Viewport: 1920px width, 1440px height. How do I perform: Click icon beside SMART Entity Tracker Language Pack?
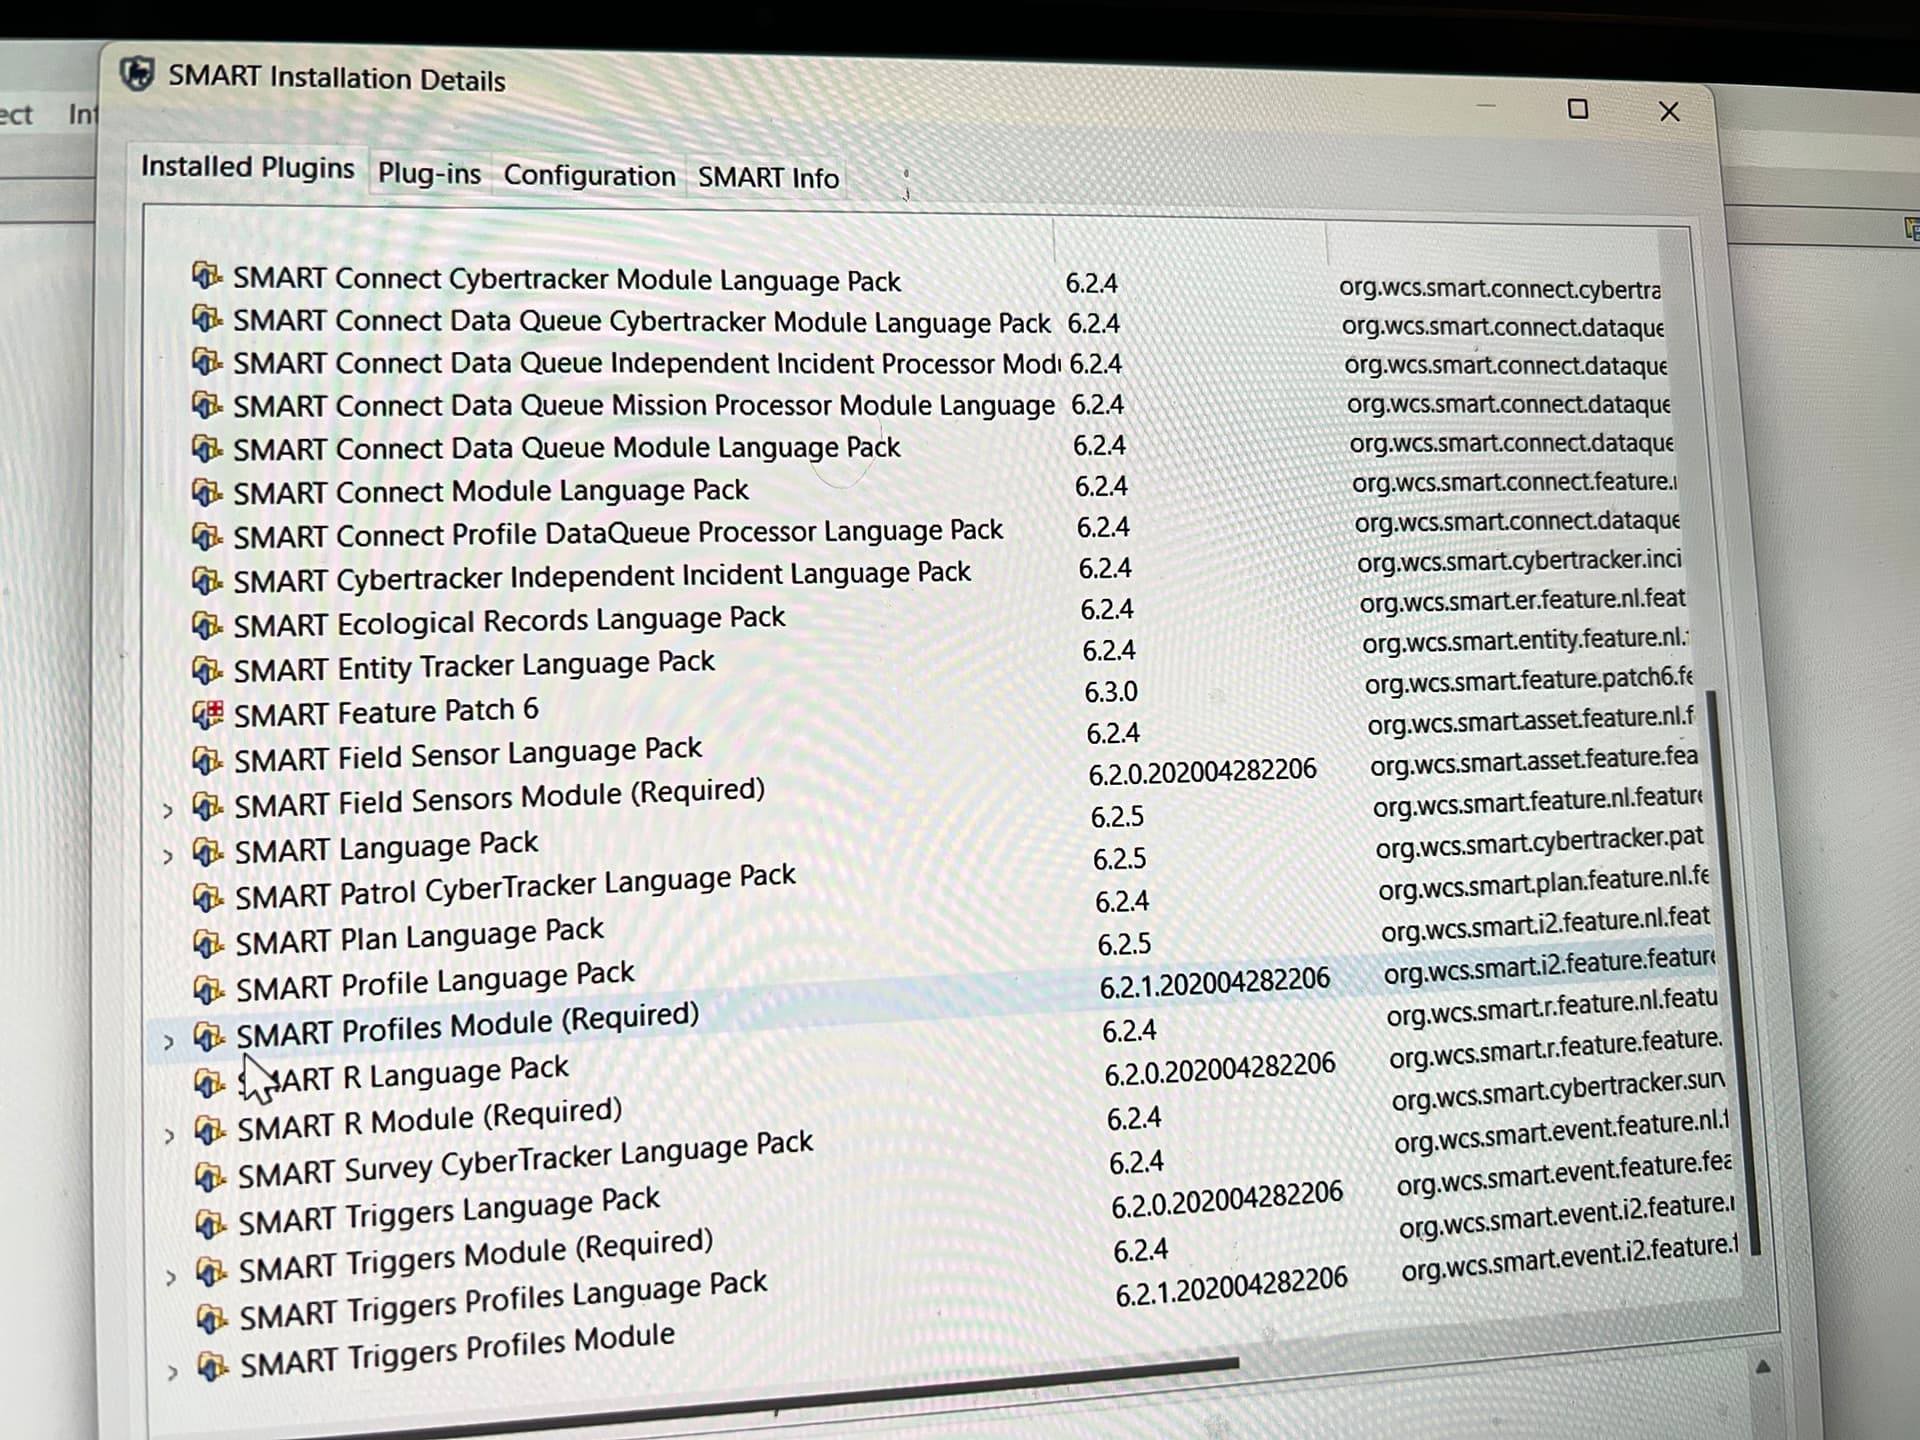point(206,669)
